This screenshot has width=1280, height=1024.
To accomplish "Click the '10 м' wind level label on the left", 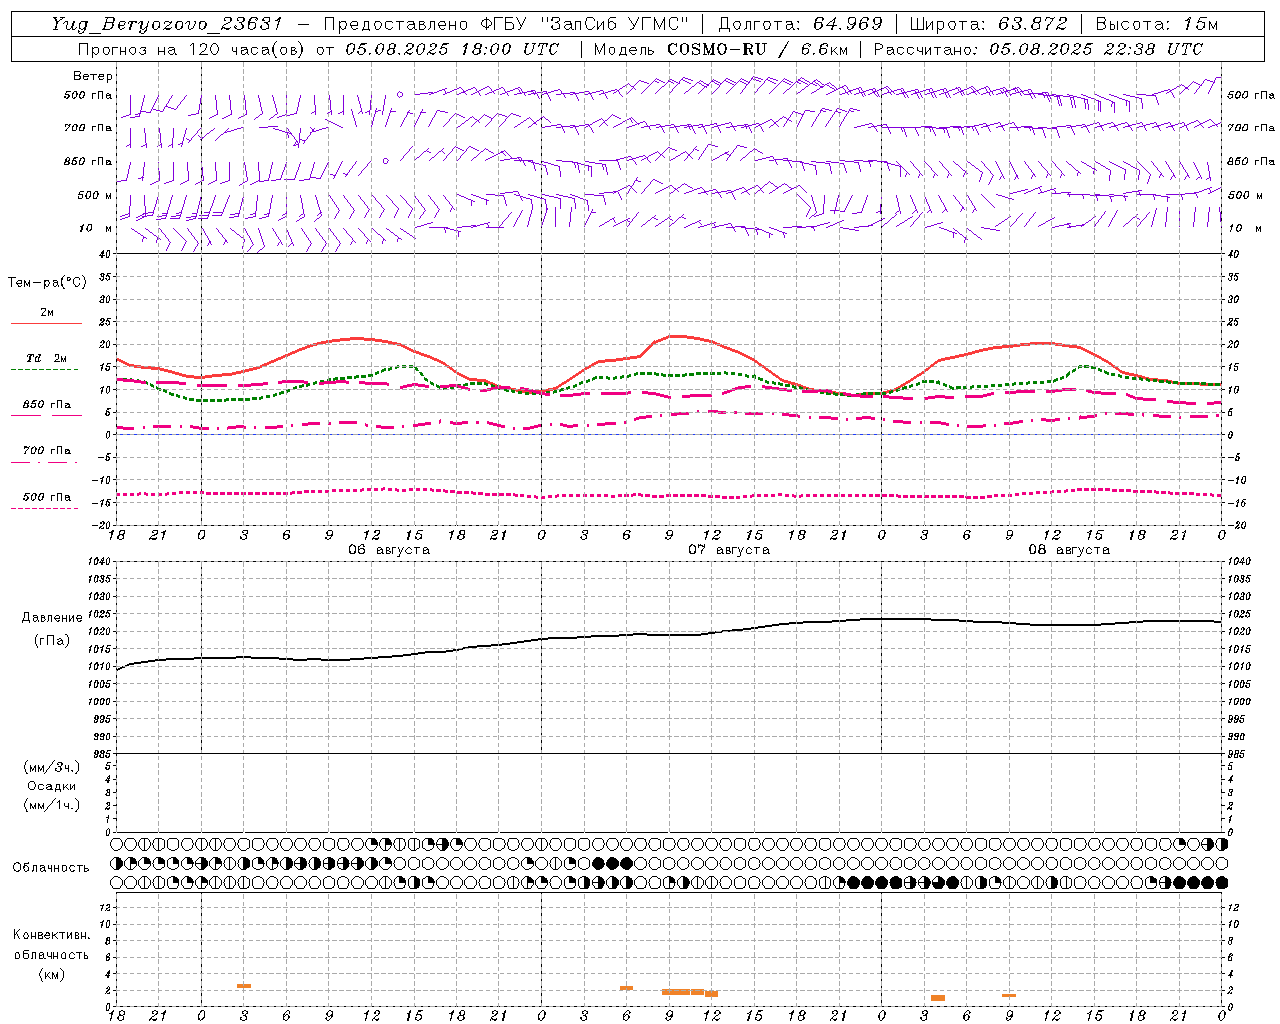I will point(96,228).
